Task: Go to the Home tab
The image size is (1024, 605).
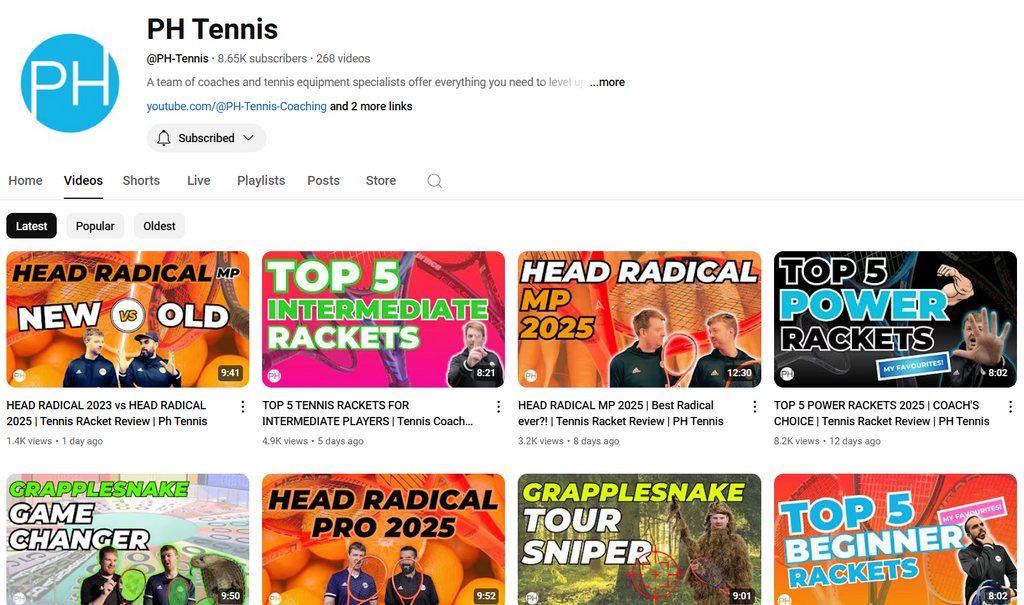Action: [25, 180]
